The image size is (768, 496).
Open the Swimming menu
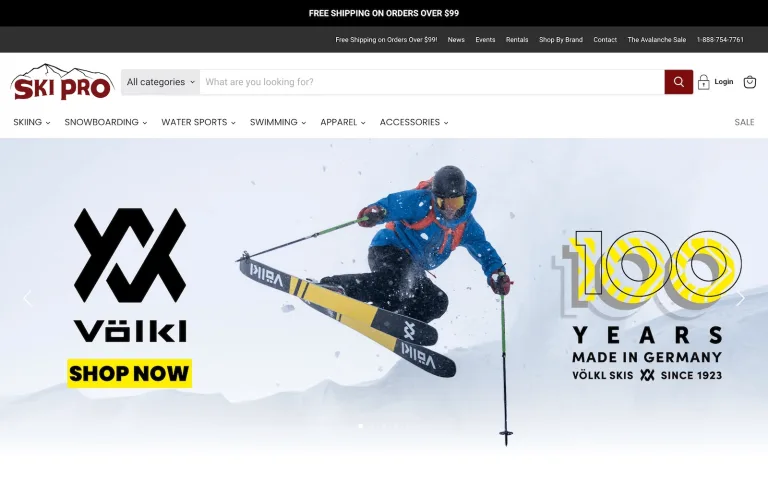(278, 122)
